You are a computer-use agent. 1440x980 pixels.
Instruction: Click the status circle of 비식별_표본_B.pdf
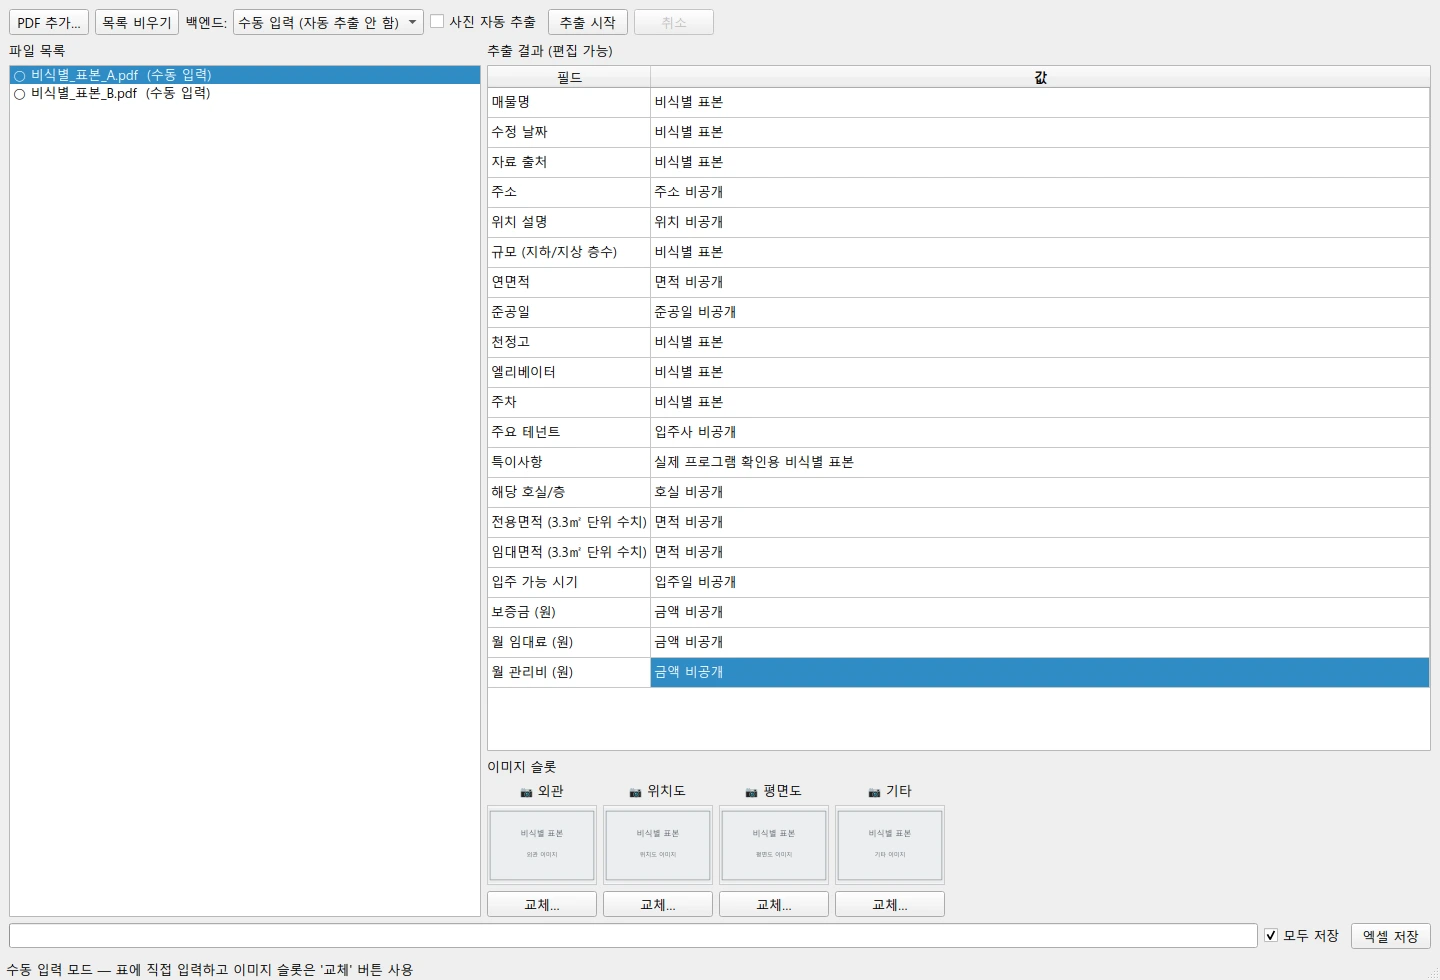click(x=19, y=94)
